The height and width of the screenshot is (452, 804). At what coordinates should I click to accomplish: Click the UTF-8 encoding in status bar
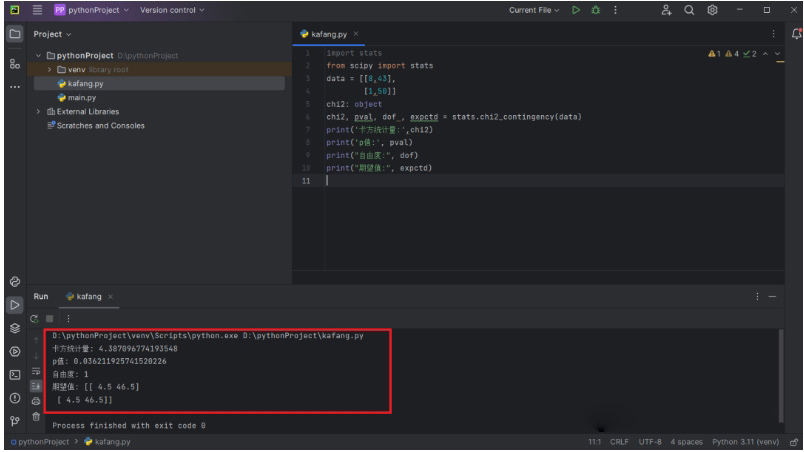pos(650,441)
